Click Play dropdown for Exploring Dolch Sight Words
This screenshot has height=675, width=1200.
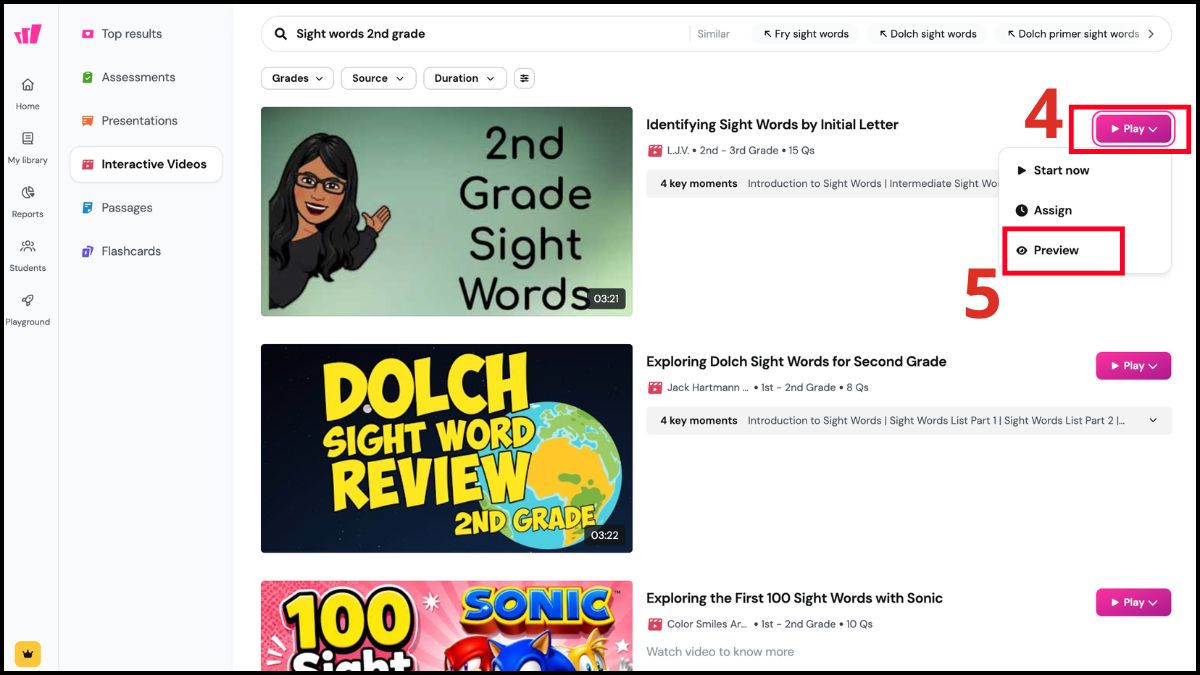tap(1133, 366)
